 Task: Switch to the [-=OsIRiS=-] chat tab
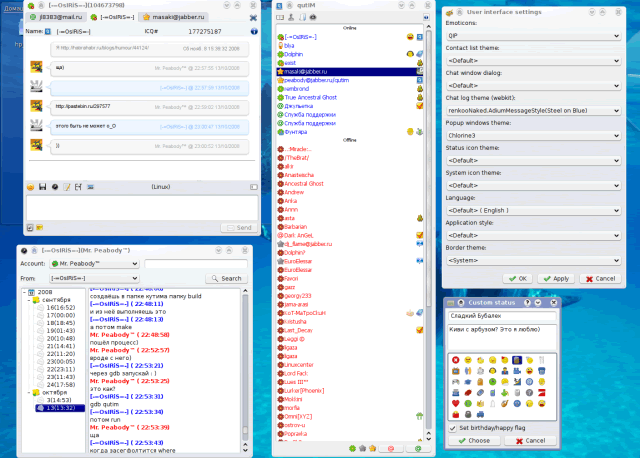(112, 17)
